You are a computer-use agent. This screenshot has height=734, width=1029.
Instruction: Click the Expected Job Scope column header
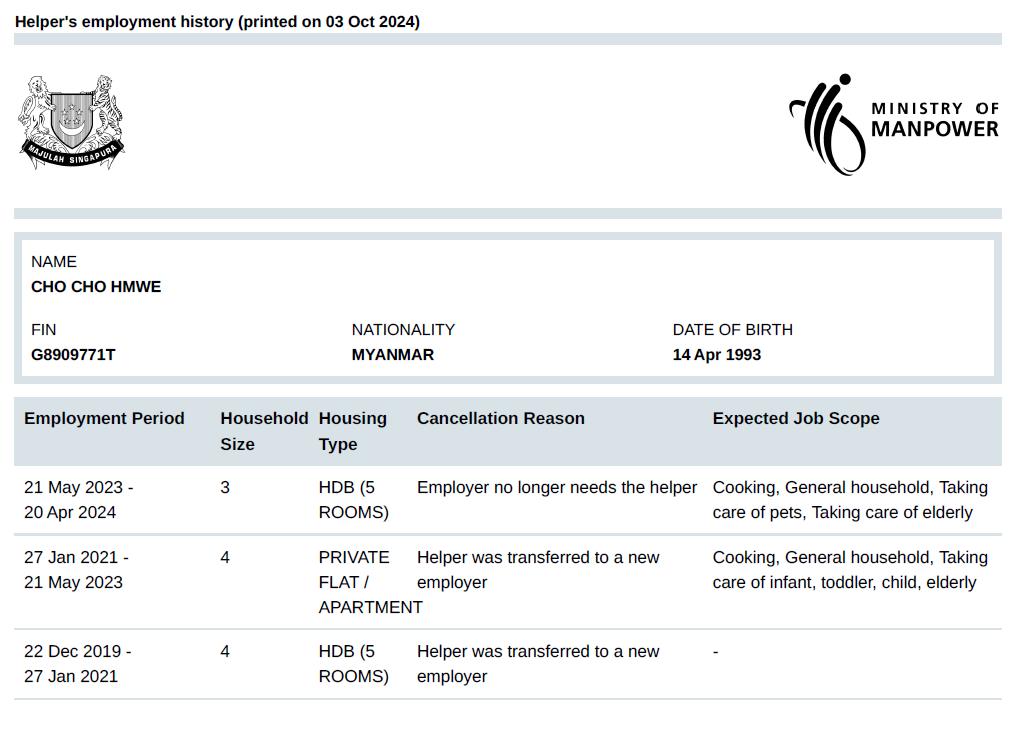pyautogui.click(x=795, y=419)
